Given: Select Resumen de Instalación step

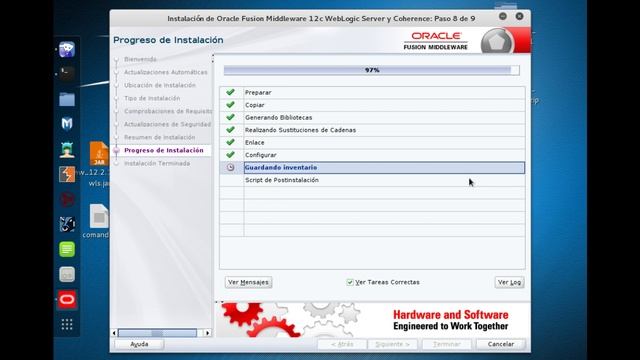Looking at the screenshot, I should click(x=160, y=137).
